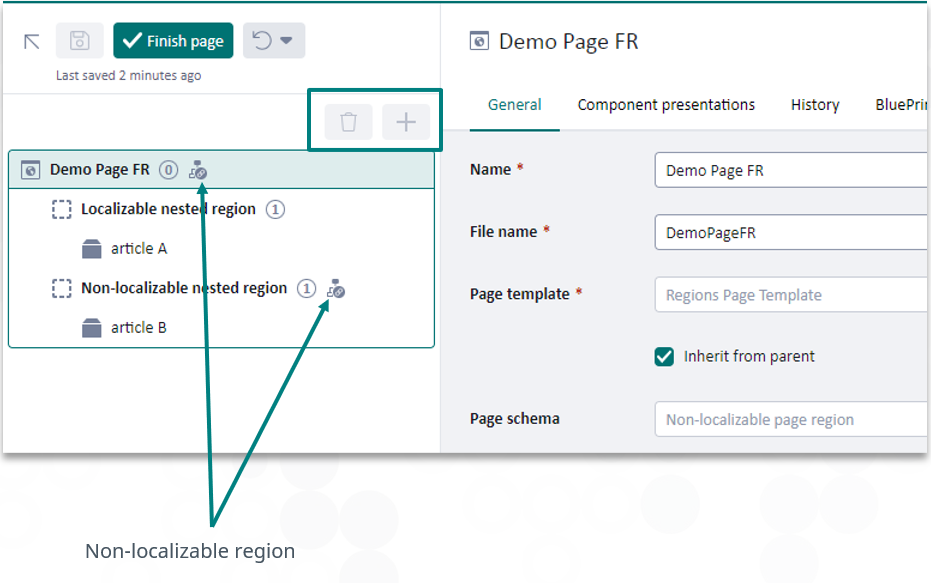Open the undo dropdown arrow

click(x=286, y=41)
